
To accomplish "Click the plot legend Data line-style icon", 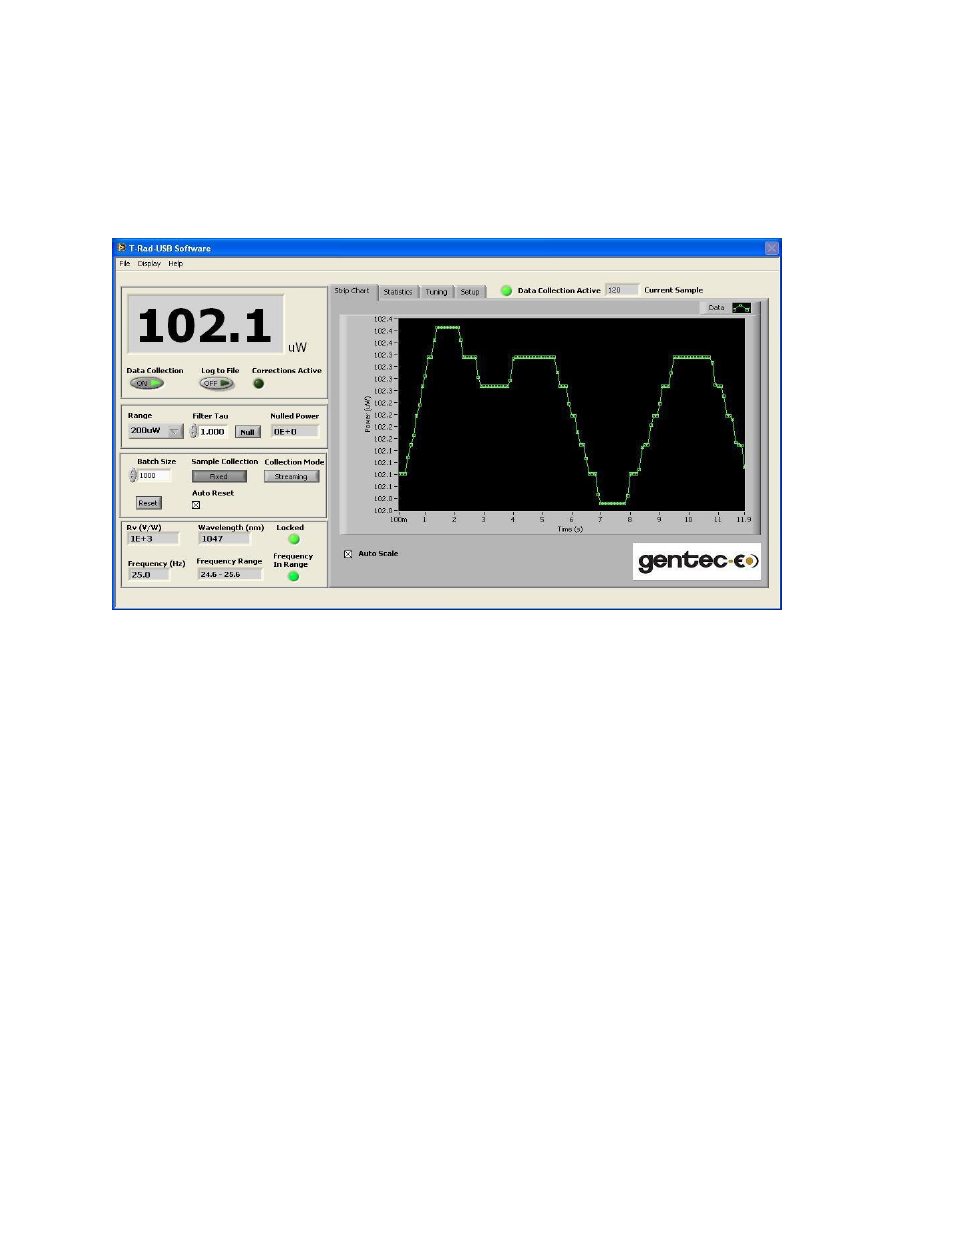I will pos(741,308).
